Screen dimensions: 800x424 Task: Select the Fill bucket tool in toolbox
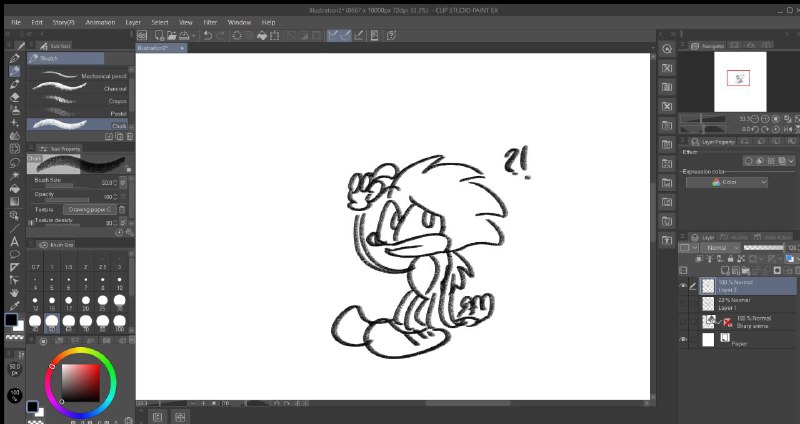(14, 189)
